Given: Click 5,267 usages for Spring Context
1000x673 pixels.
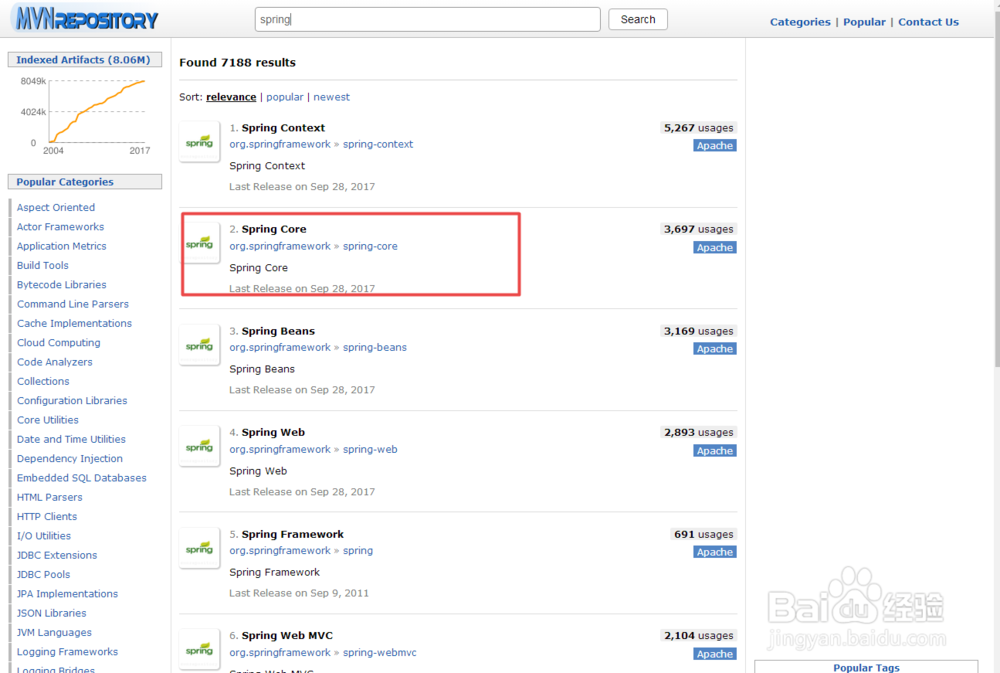Looking at the screenshot, I should [698, 128].
